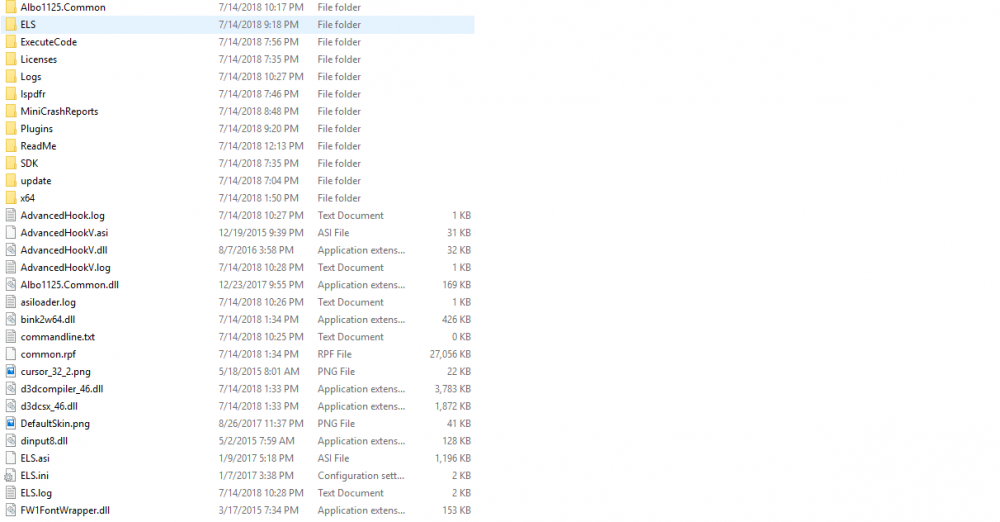
Task: Select the common.rpf file name
Action: coord(48,354)
